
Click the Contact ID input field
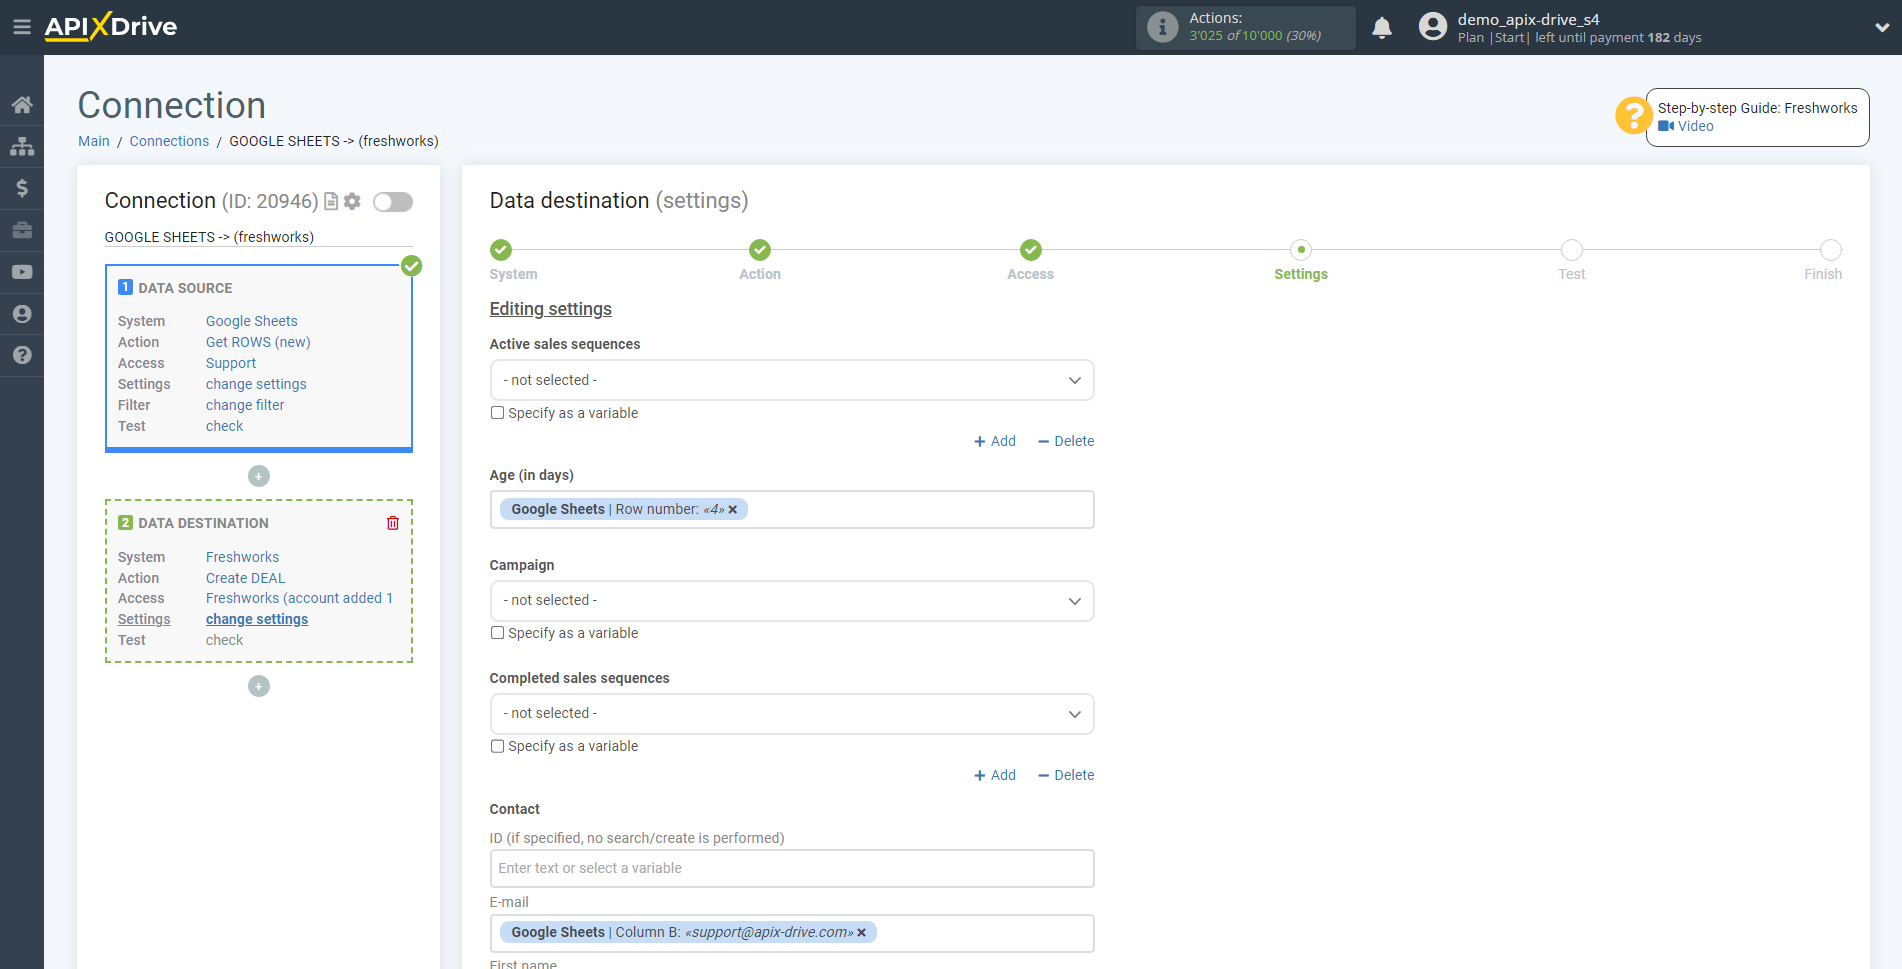792,869
